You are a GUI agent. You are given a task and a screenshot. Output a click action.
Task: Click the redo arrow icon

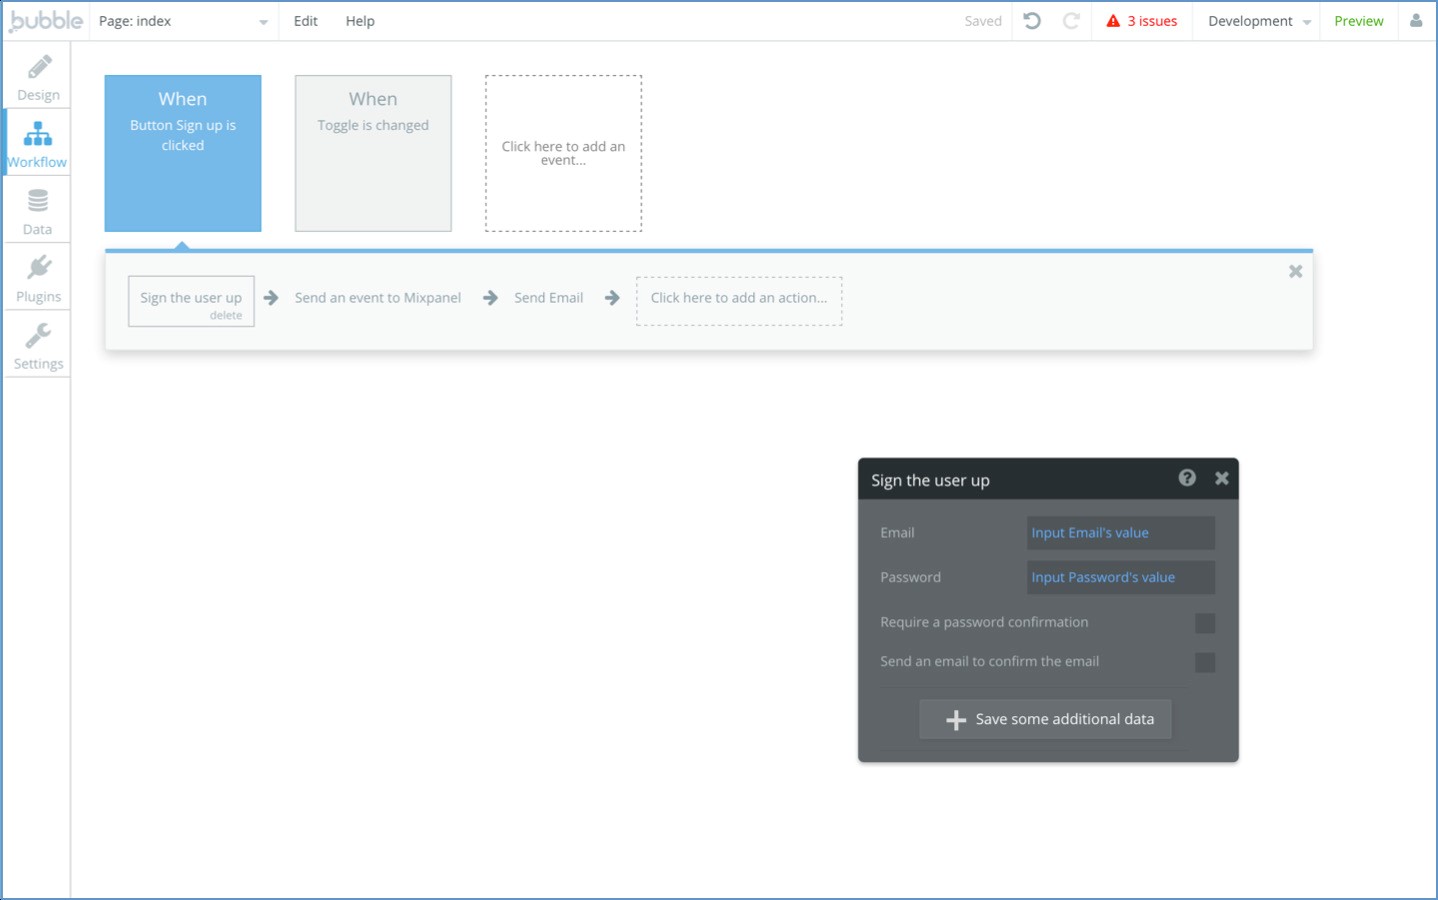click(x=1071, y=21)
